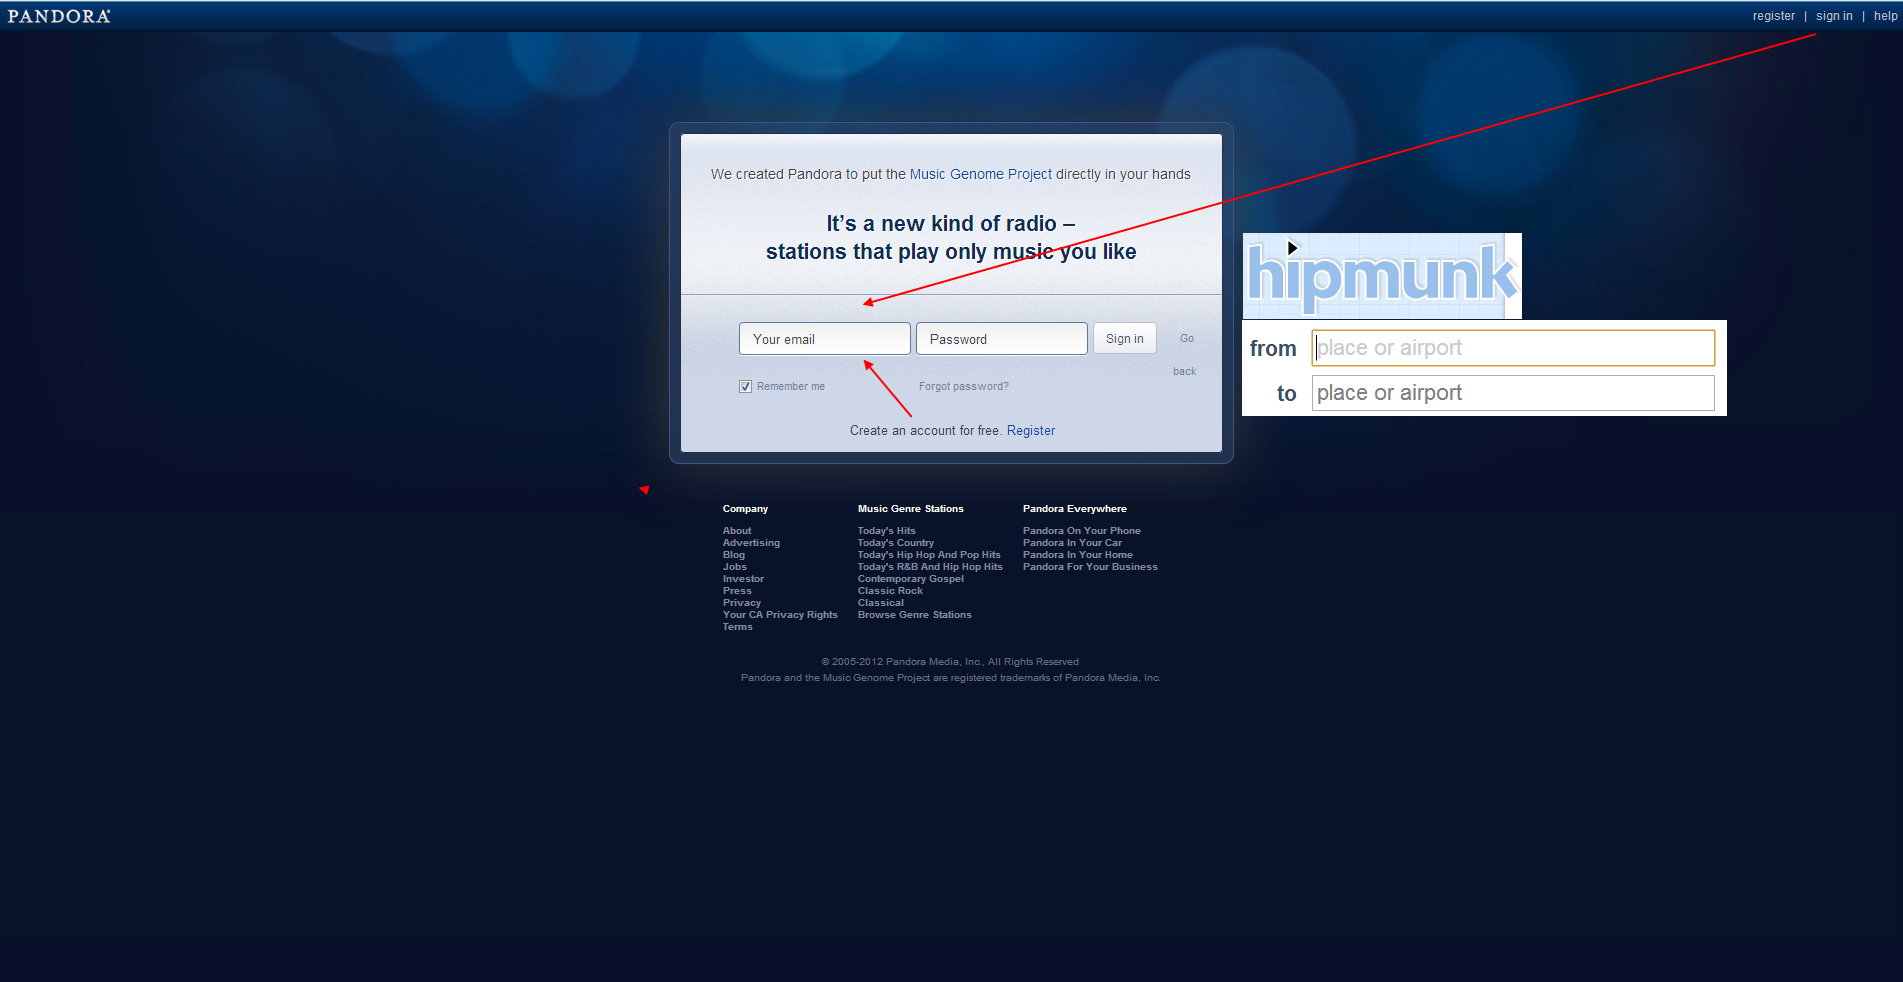Open Pandora In Your Home link
Viewport: 1903px width, 982px height.
click(1077, 555)
